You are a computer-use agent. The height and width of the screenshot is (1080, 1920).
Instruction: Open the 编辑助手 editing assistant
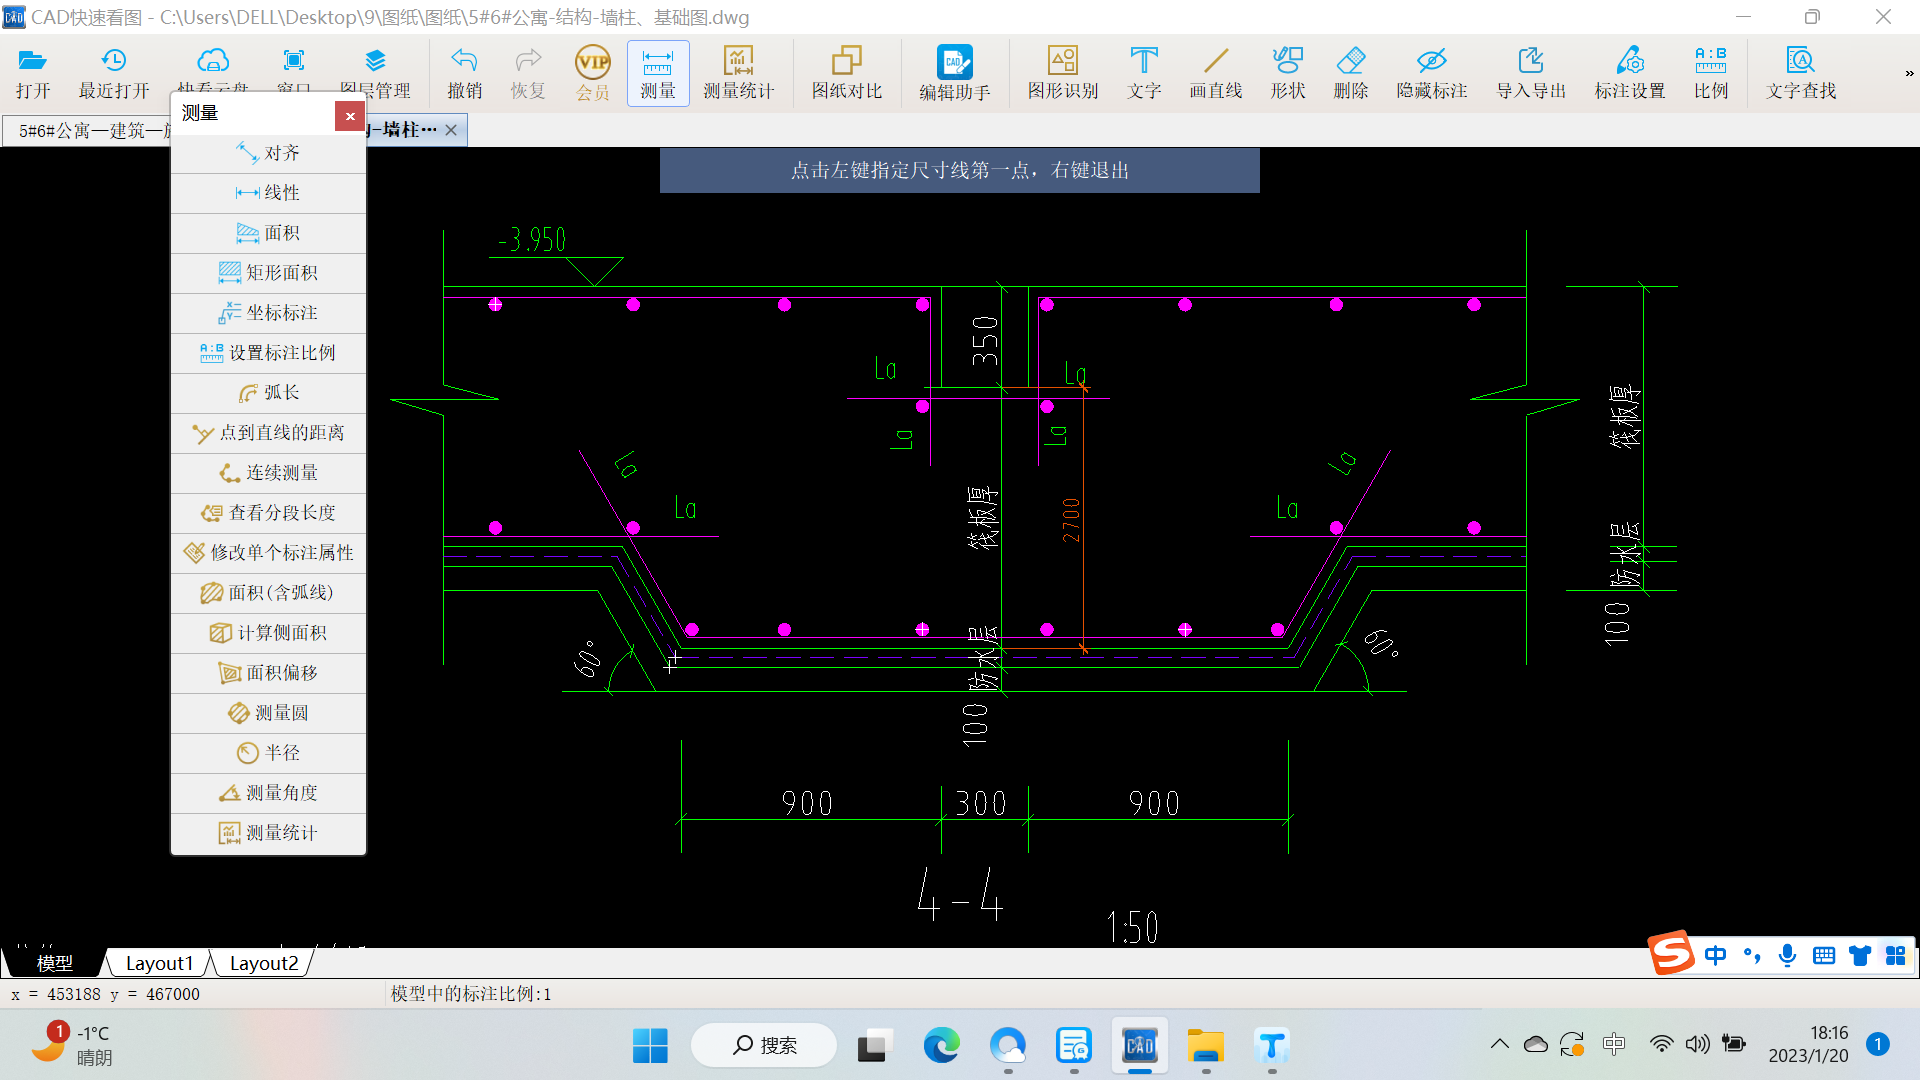tap(955, 74)
